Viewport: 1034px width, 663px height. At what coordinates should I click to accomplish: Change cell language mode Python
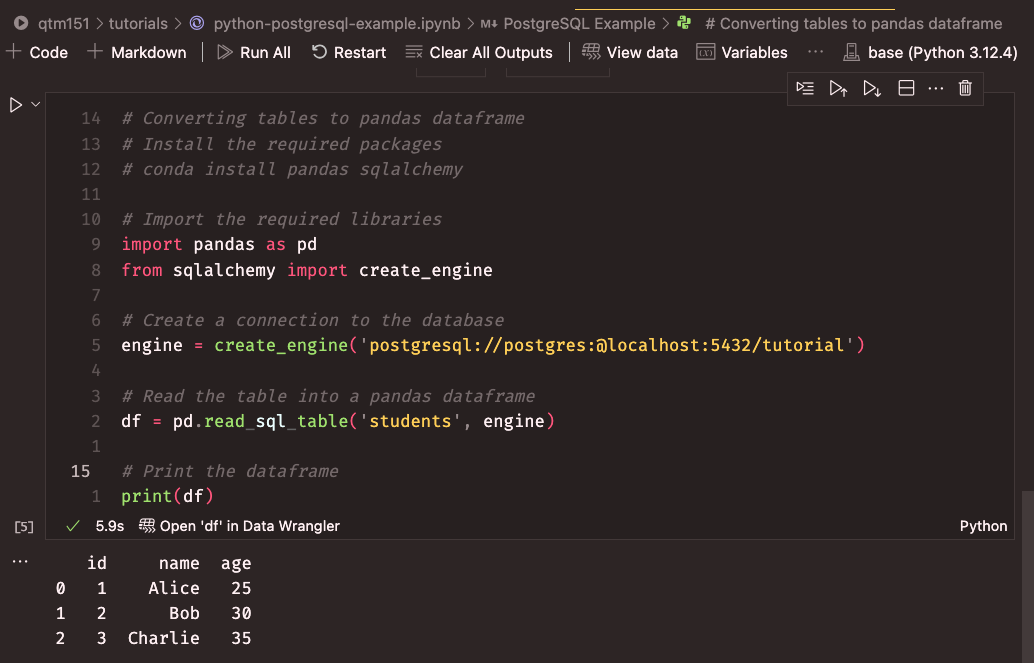click(x=983, y=526)
